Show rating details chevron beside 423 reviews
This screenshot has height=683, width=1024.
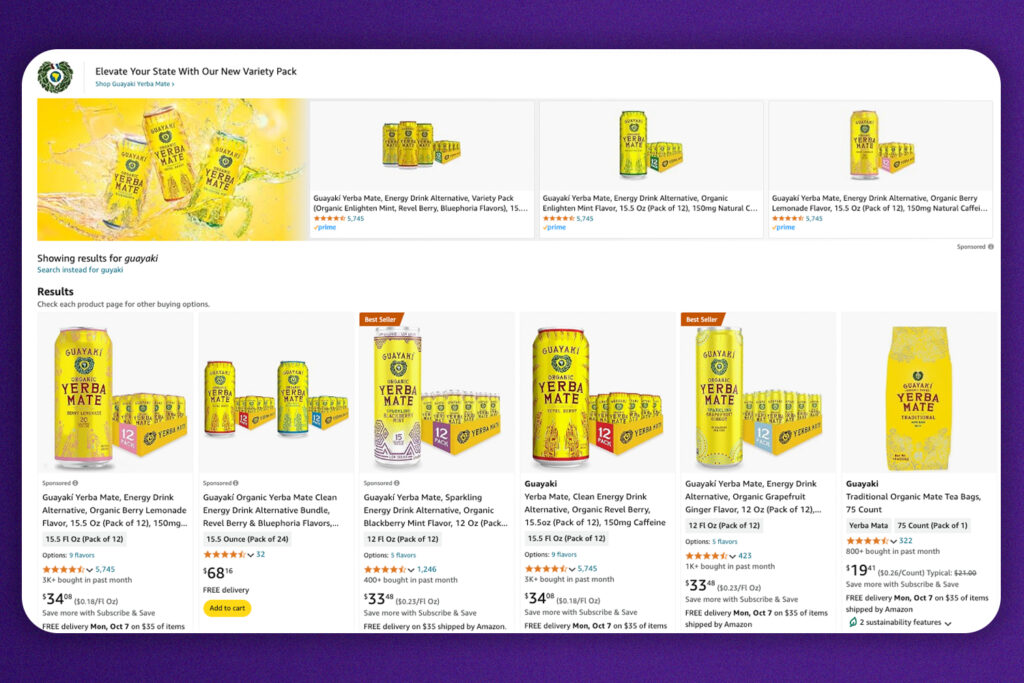tap(732, 555)
